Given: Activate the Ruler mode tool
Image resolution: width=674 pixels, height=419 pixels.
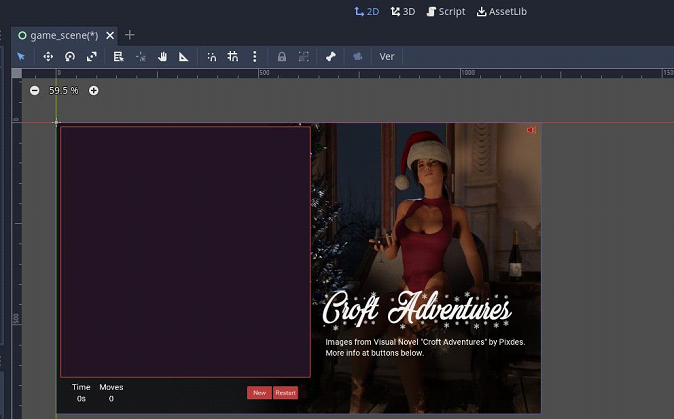Looking at the screenshot, I should (184, 56).
